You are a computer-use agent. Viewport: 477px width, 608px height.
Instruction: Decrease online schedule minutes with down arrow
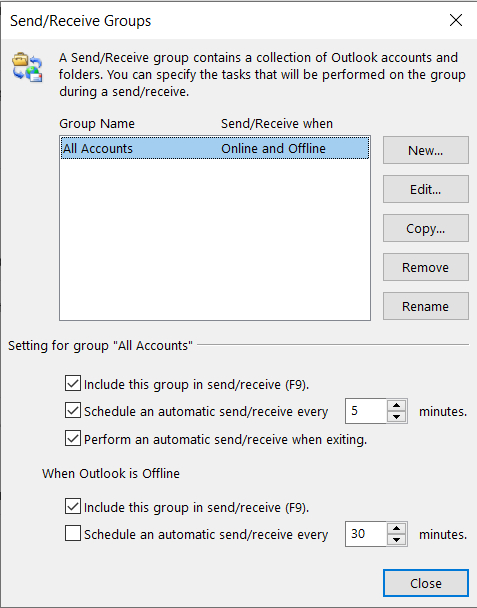click(396, 416)
